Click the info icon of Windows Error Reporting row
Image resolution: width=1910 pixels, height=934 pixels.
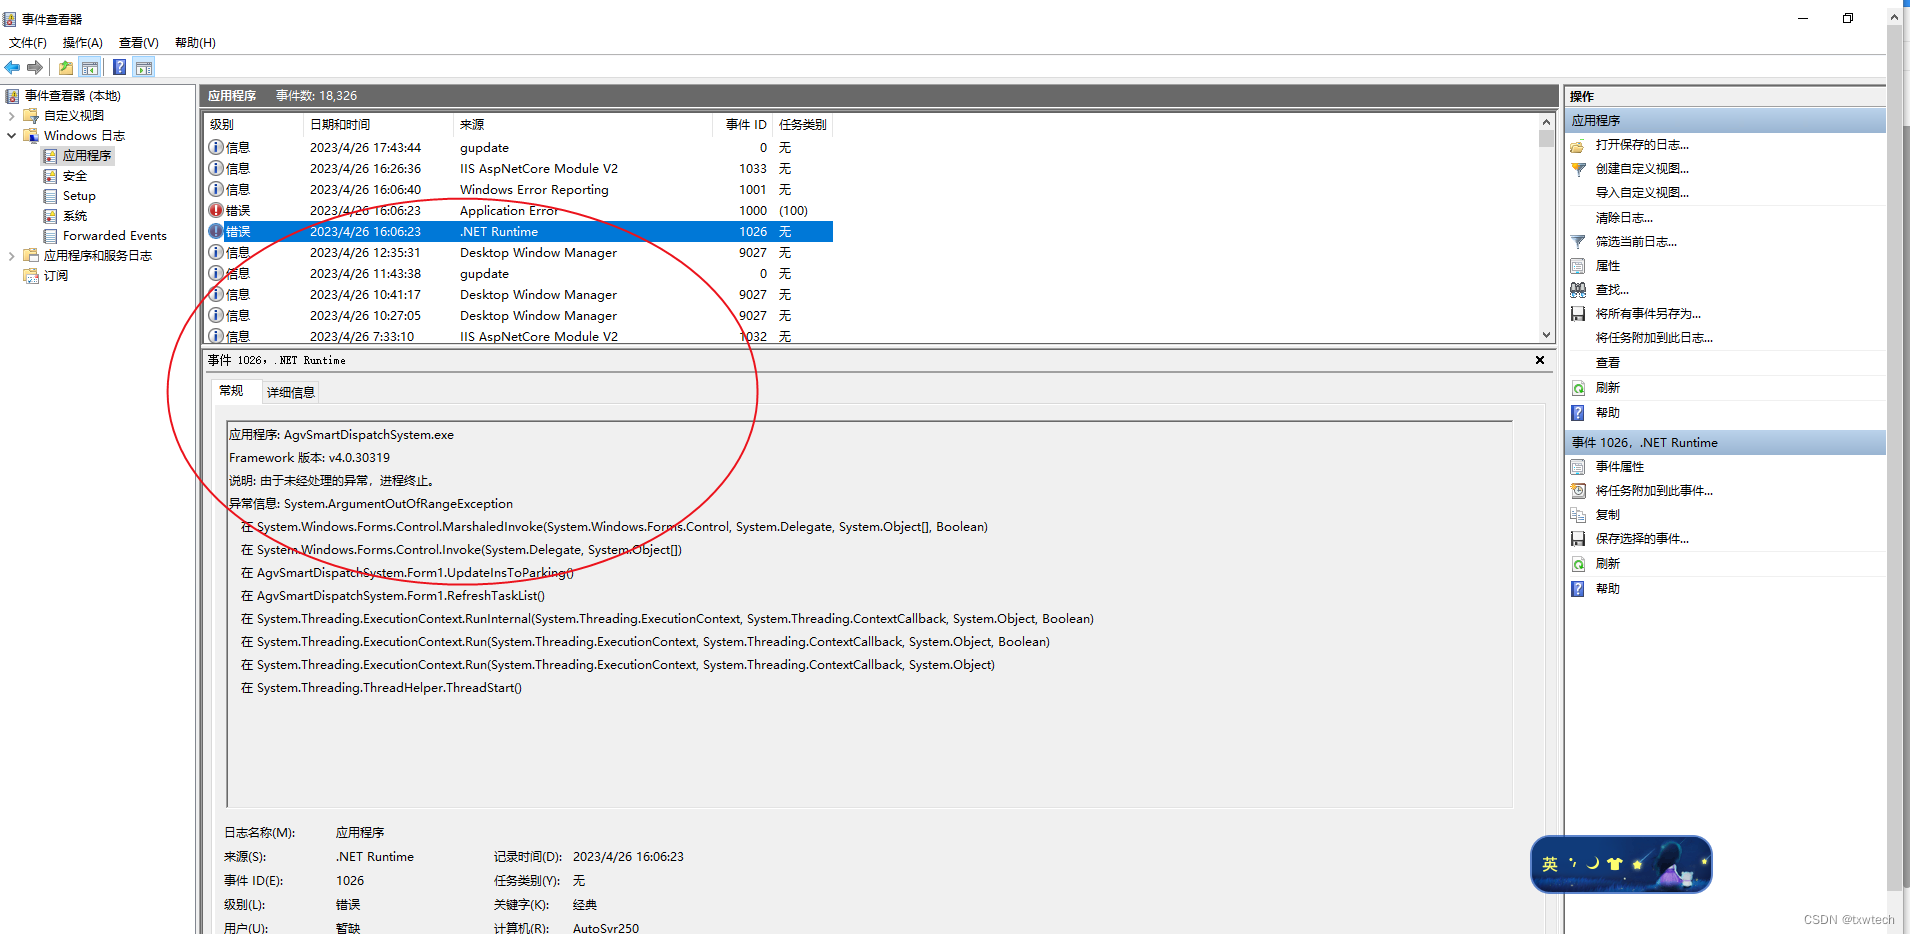(216, 189)
